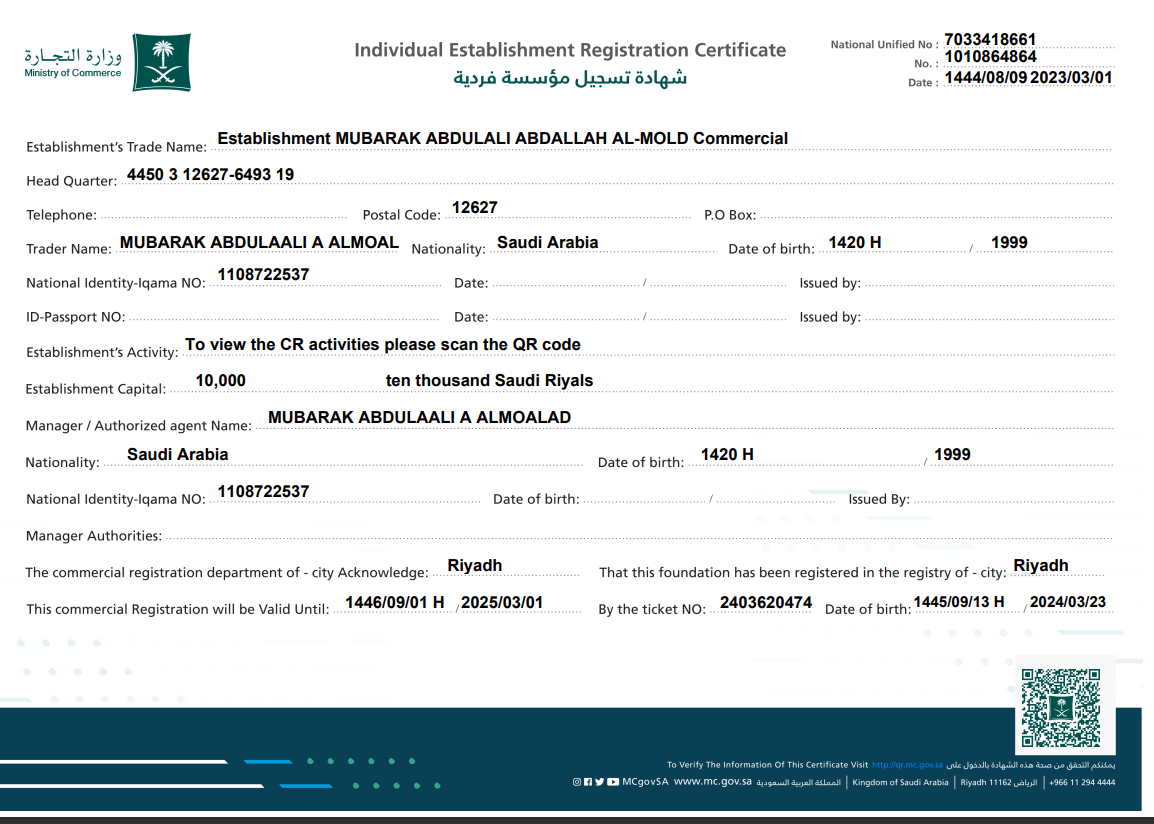
Task: Click the Manager name MUBARAK ABDULAALI A ALMOALAD
Action: [419, 418]
